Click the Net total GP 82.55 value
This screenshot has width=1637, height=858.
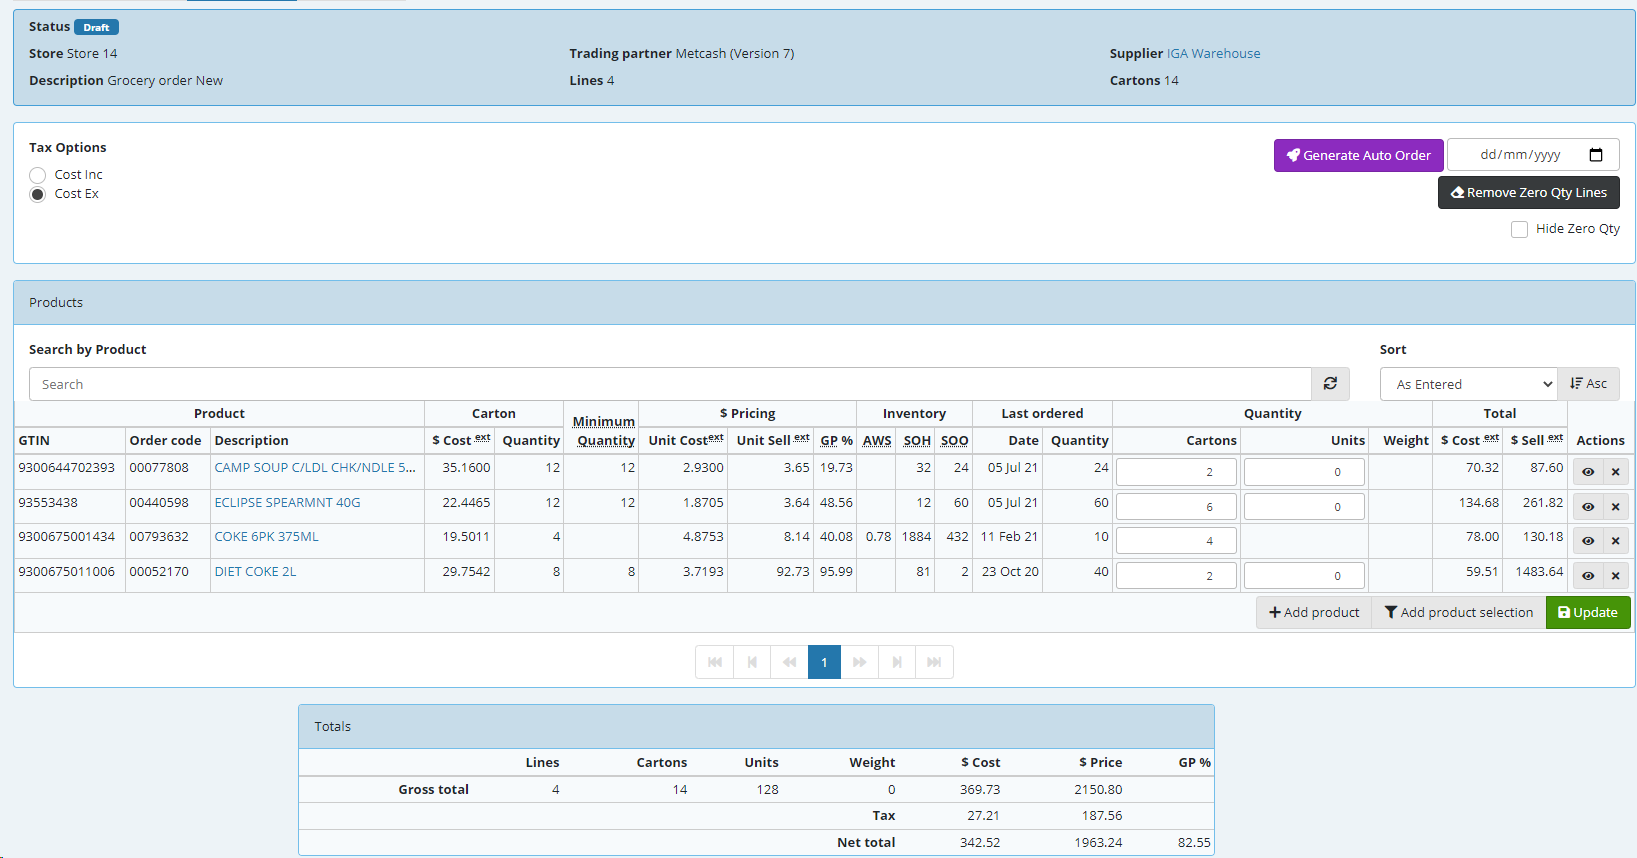(x=1194, y=843)
